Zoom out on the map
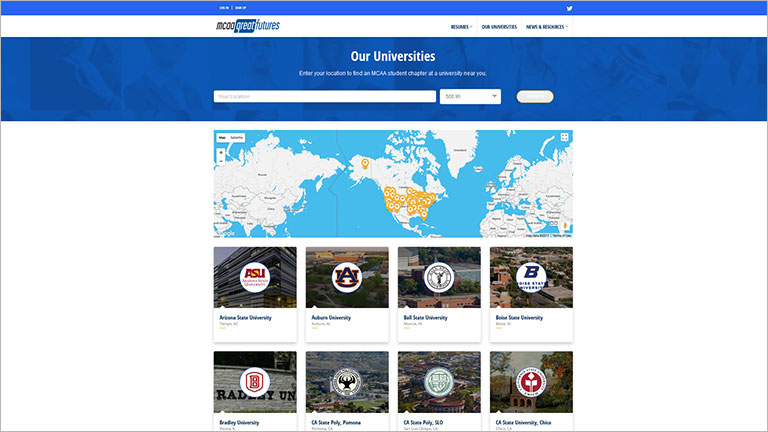Screen dimensions: 768x432 (x=221, y=161)
